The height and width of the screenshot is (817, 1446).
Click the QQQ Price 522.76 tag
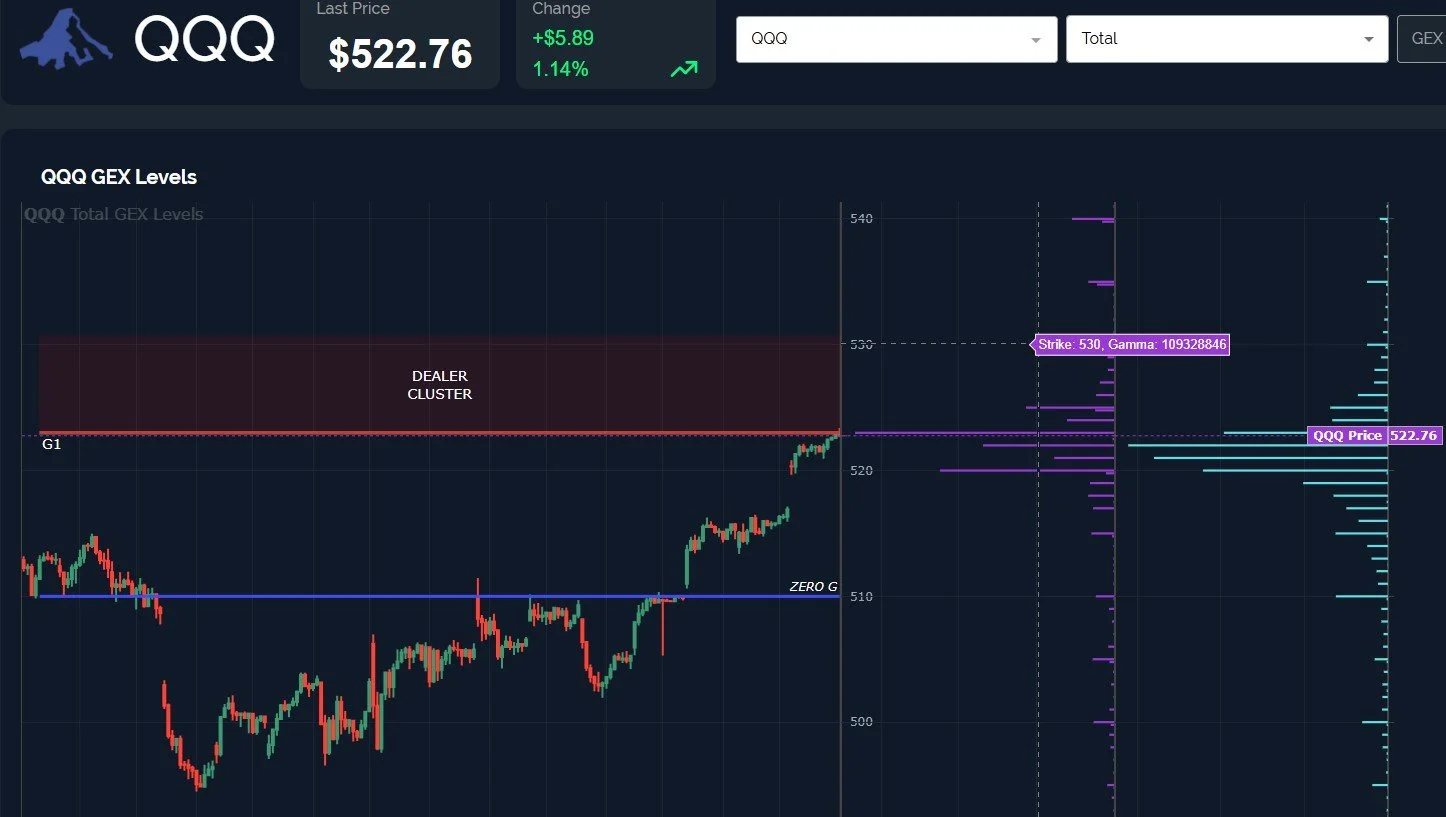coord(1374,436)
